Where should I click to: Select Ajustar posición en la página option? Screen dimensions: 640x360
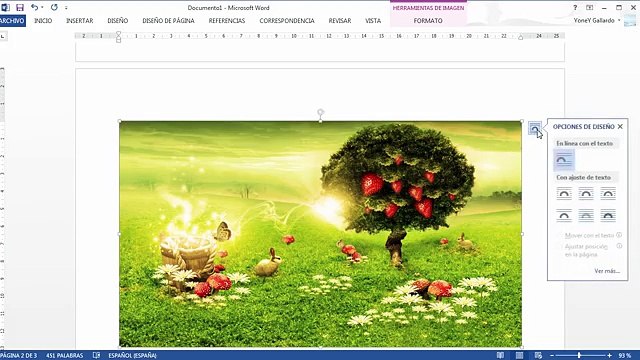[x=583, y=251]
